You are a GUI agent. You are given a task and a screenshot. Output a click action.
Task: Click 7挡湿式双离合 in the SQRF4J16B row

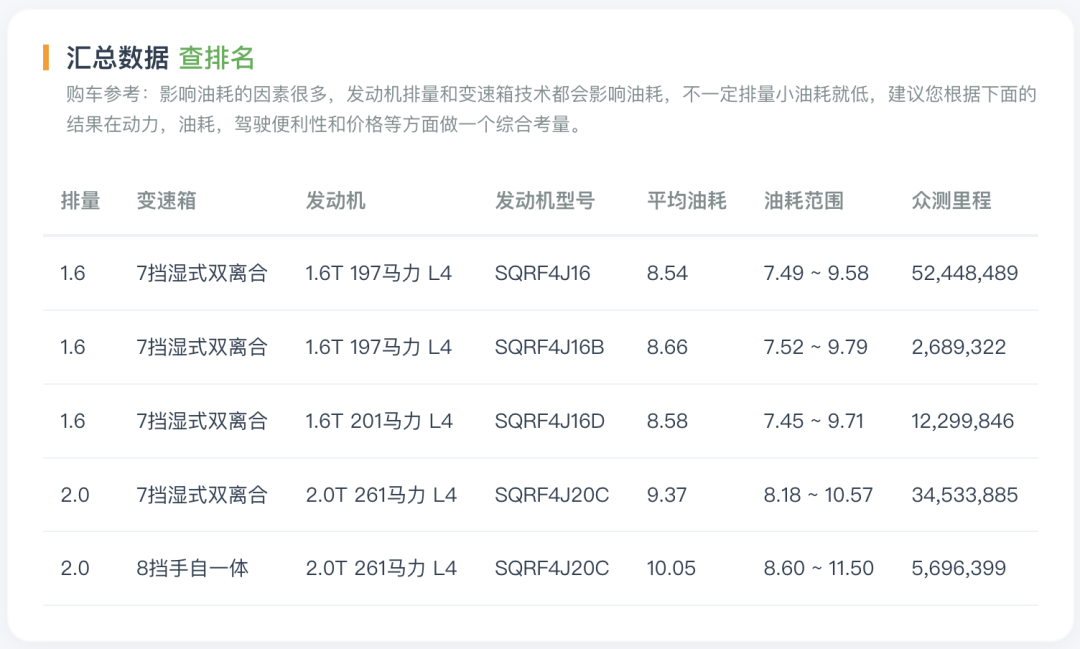coord(202,347)
